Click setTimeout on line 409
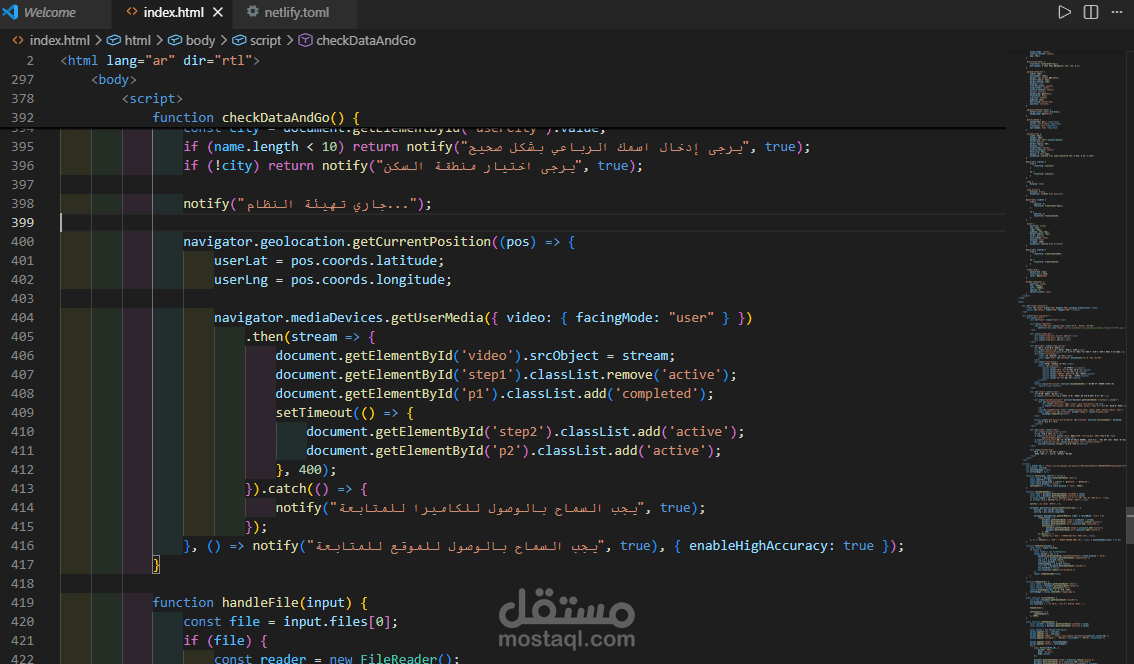Viewport: 1134px width, 664px height. coord(314,412)
